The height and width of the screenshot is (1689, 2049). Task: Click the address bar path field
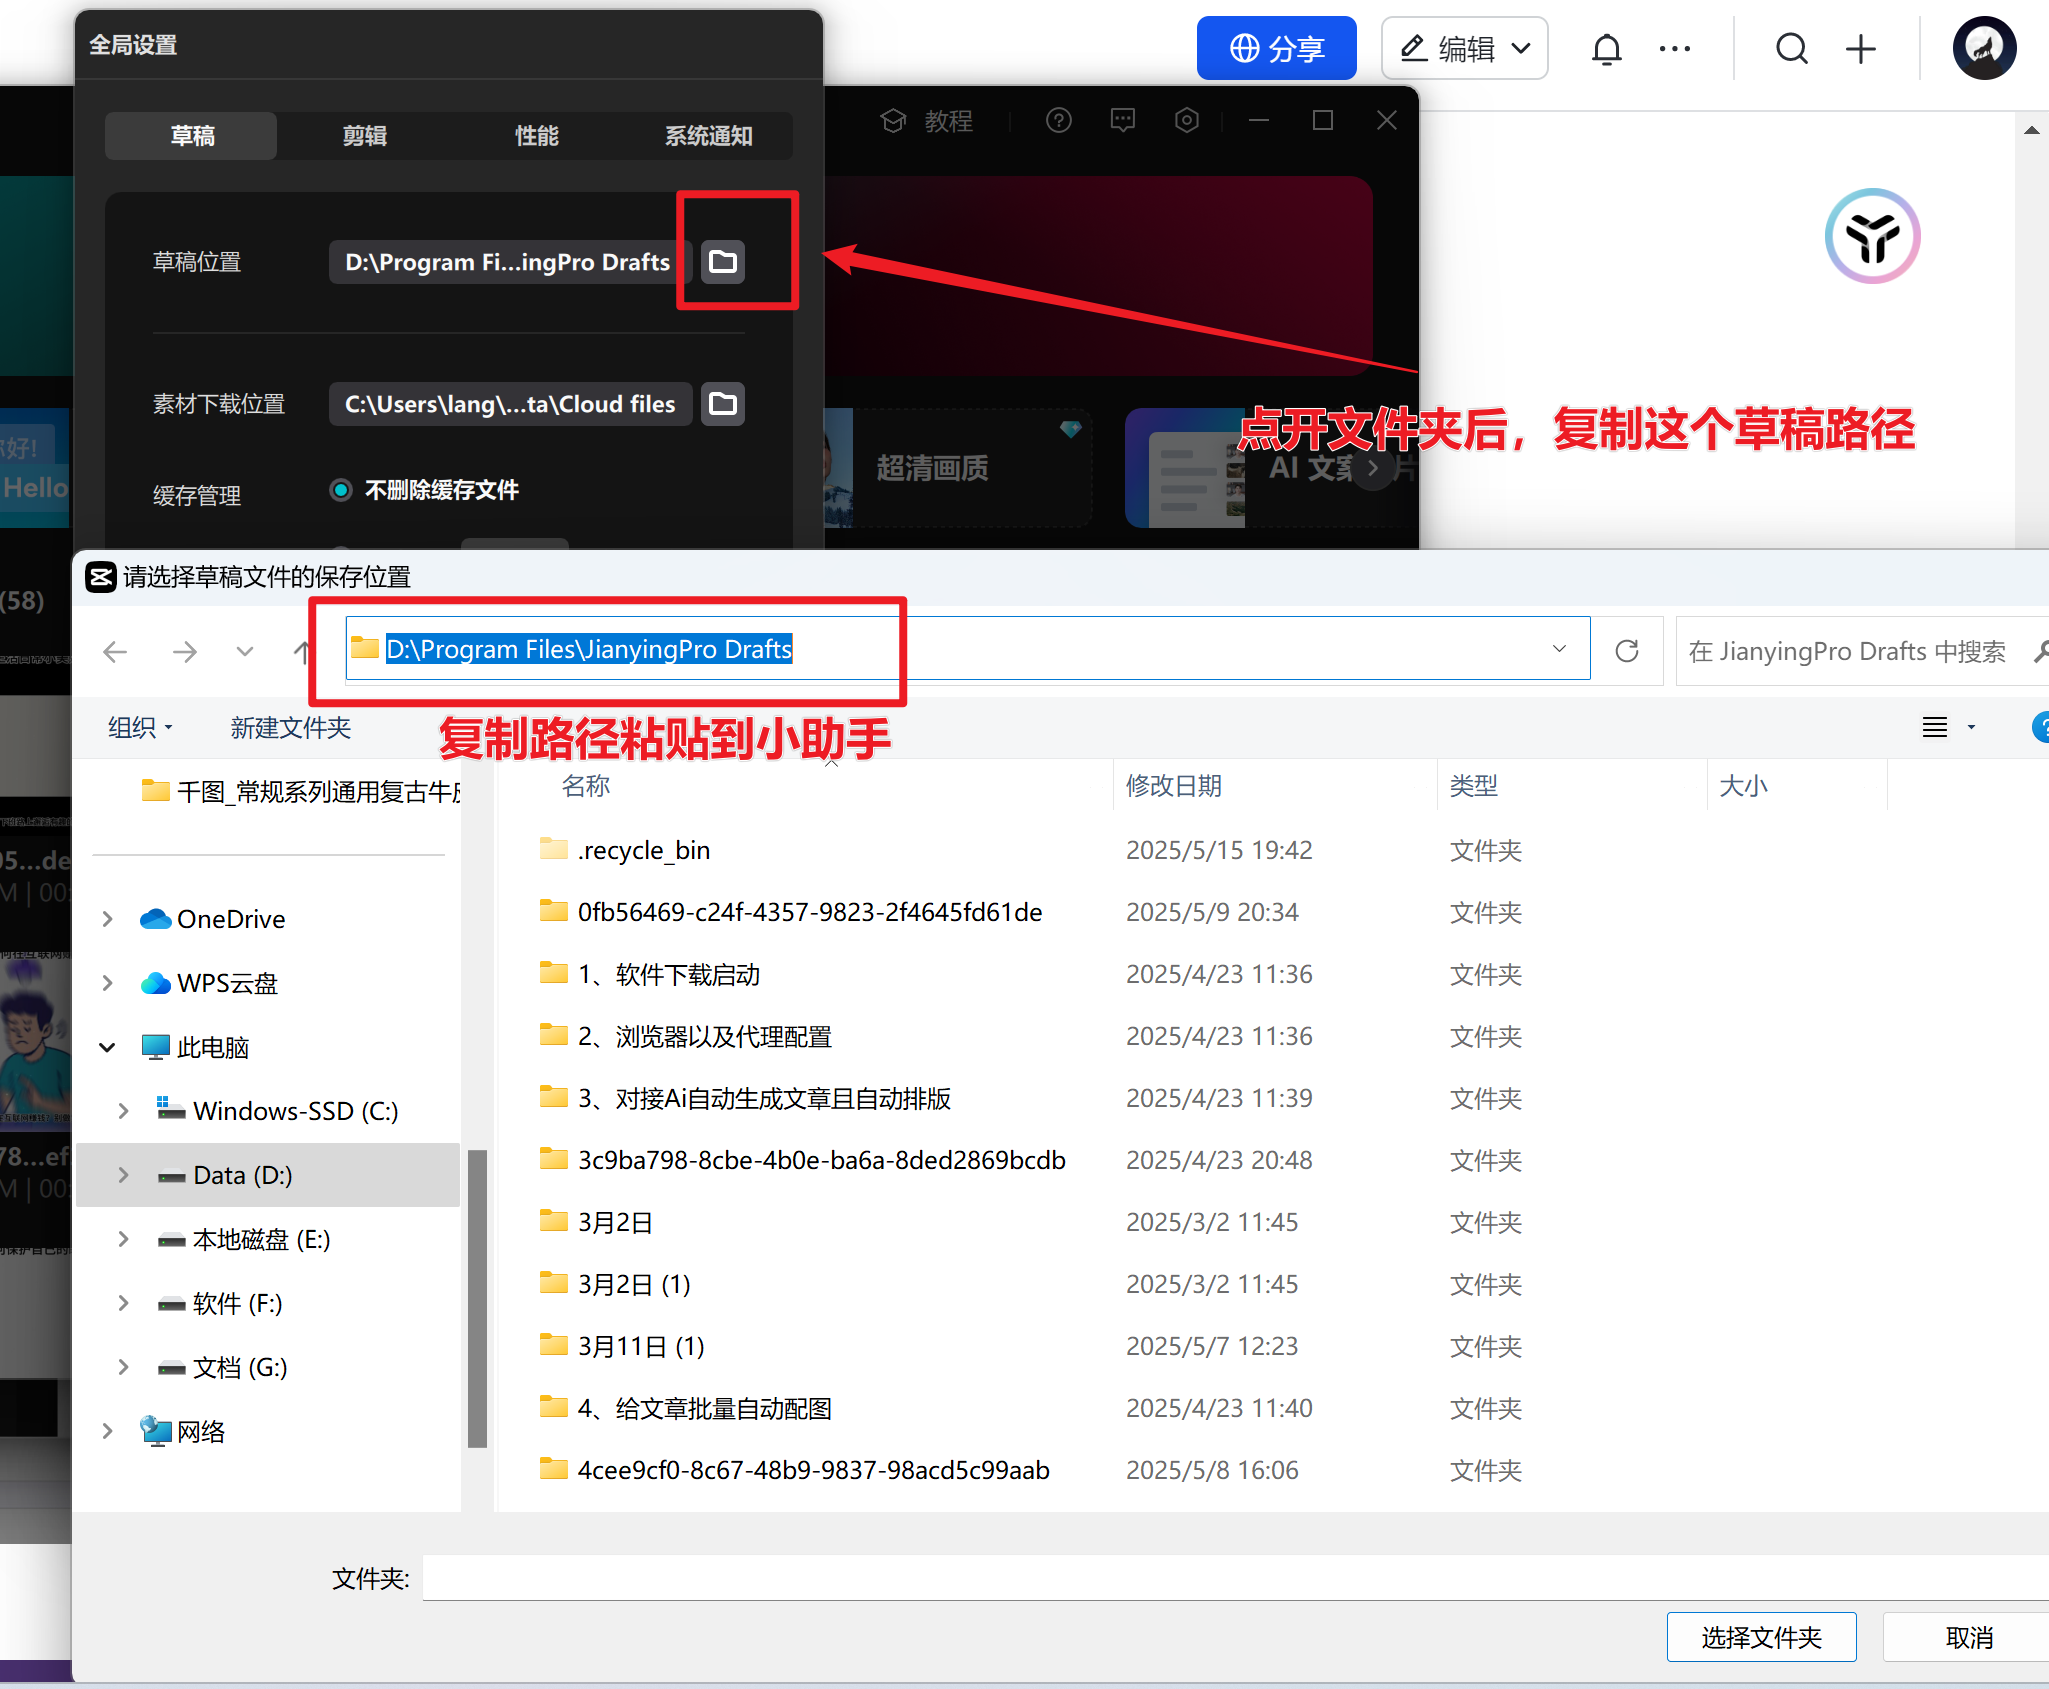coord(967,649)
